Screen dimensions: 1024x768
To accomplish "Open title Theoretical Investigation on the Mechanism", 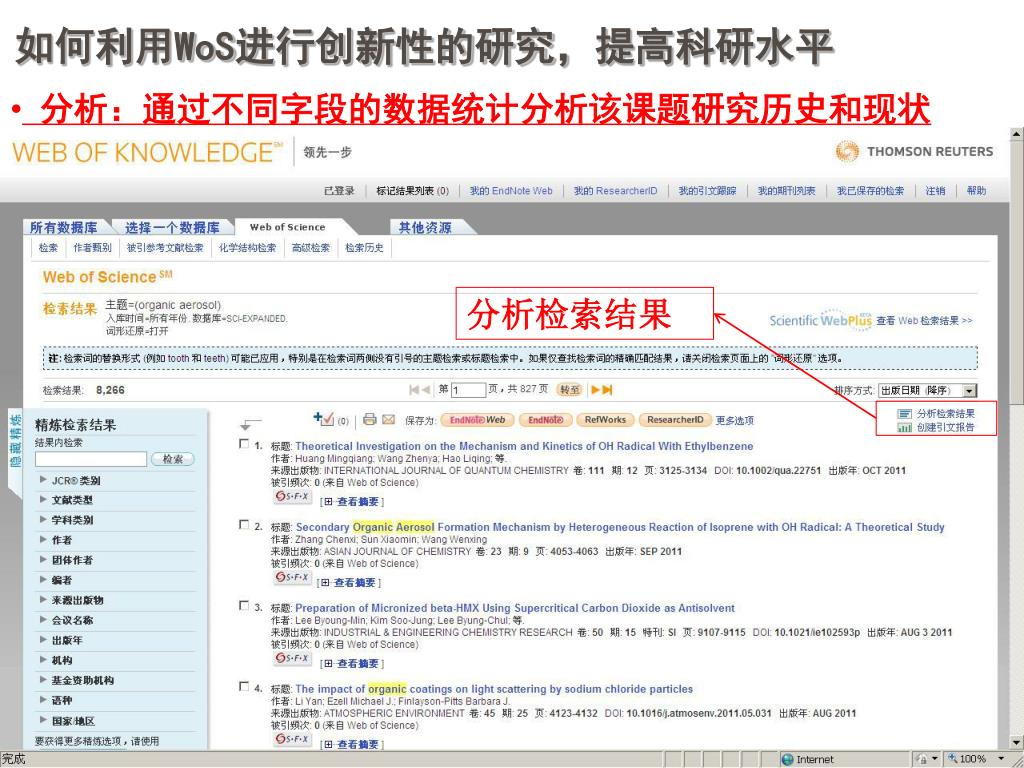I will coord(524,446).
